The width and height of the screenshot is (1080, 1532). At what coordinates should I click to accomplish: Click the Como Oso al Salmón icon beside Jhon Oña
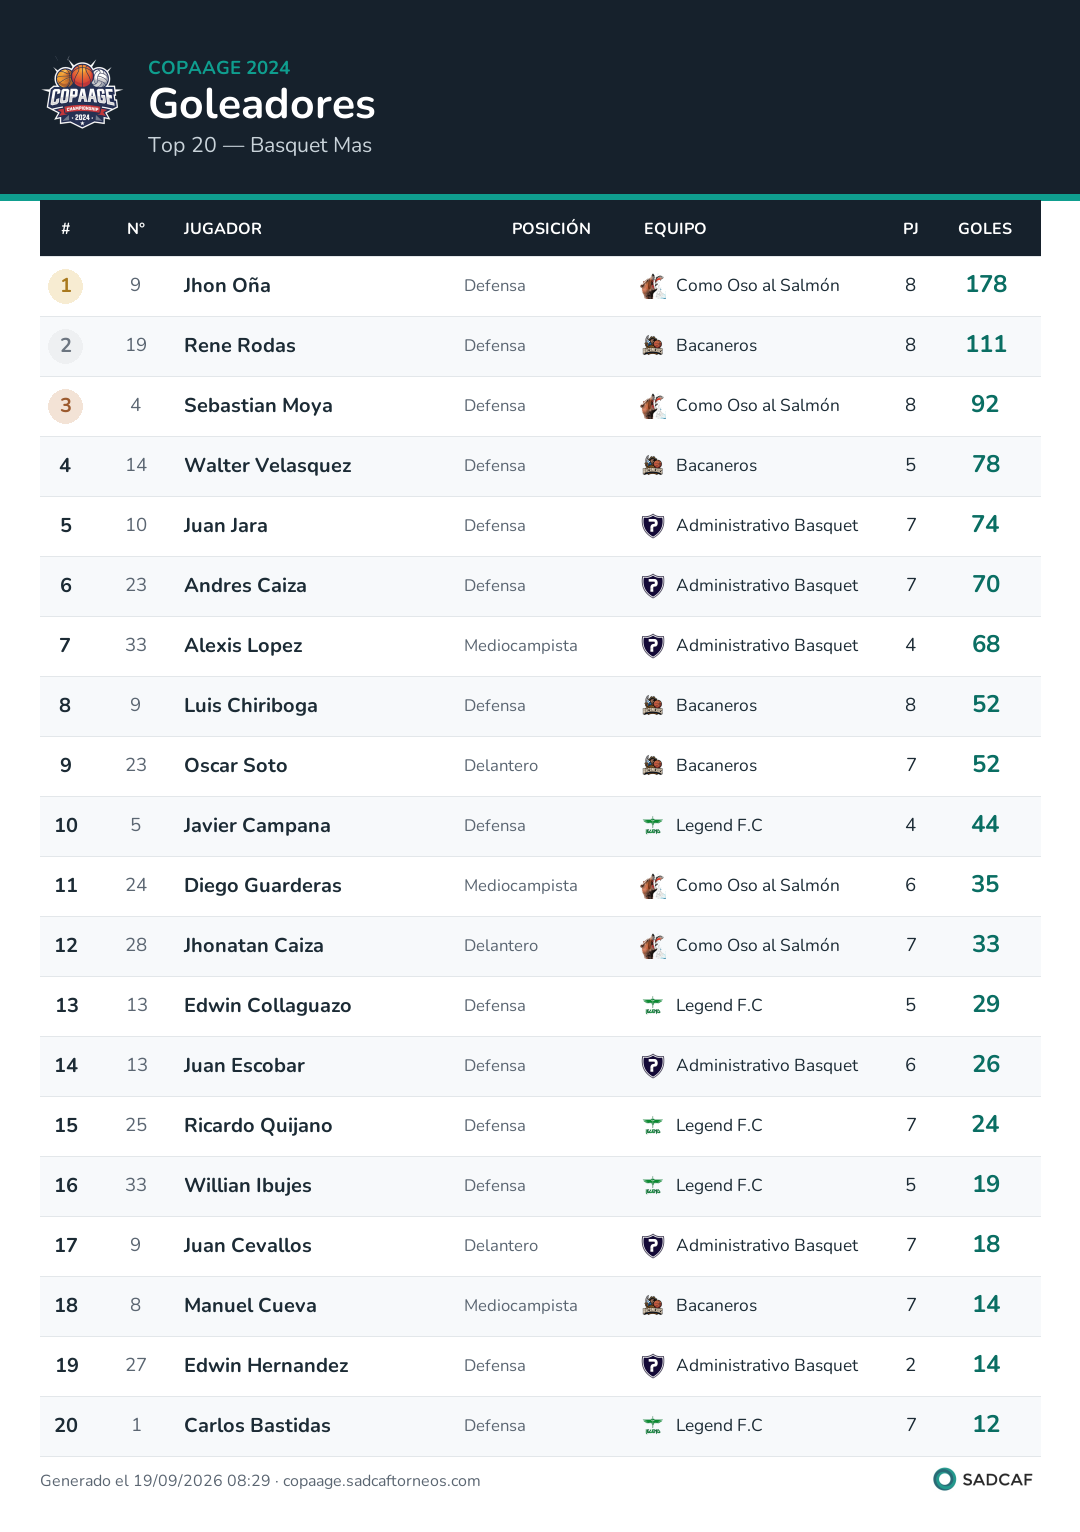coord(653,286)
